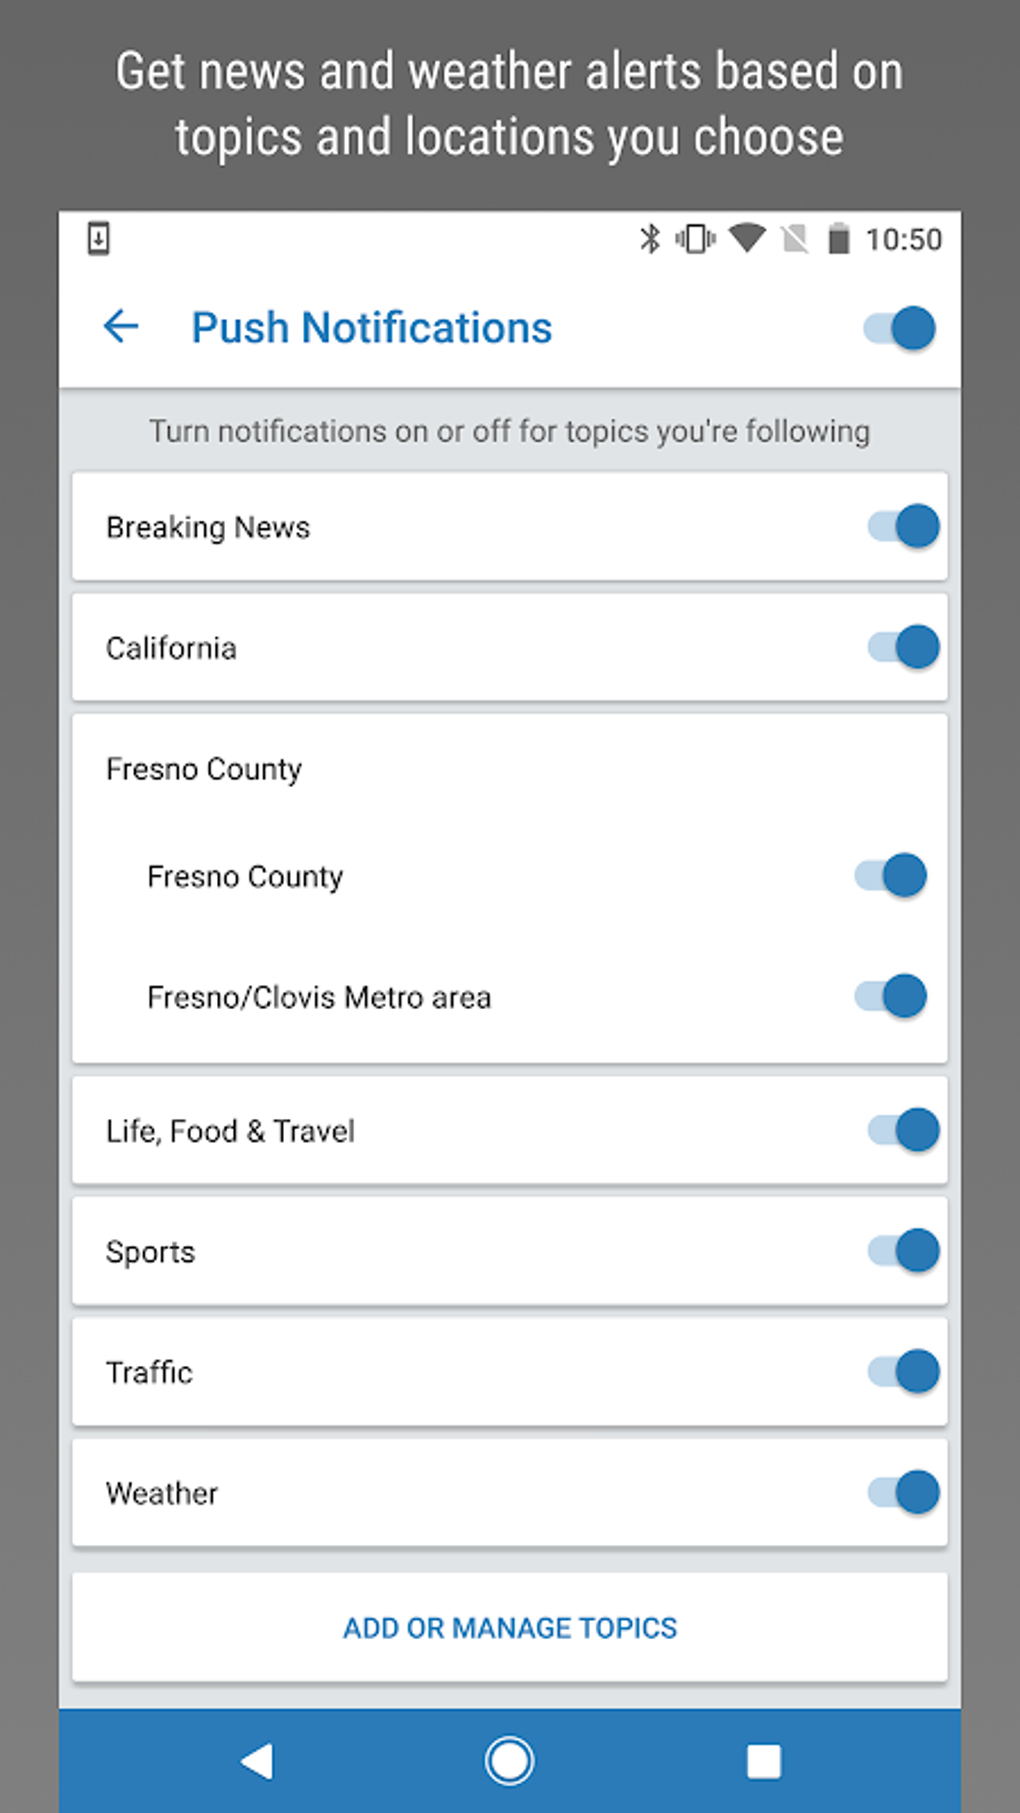1020x1813 pixels.
Task: Disable Sports notifications toggle
Action: (x=903, y=1251)
